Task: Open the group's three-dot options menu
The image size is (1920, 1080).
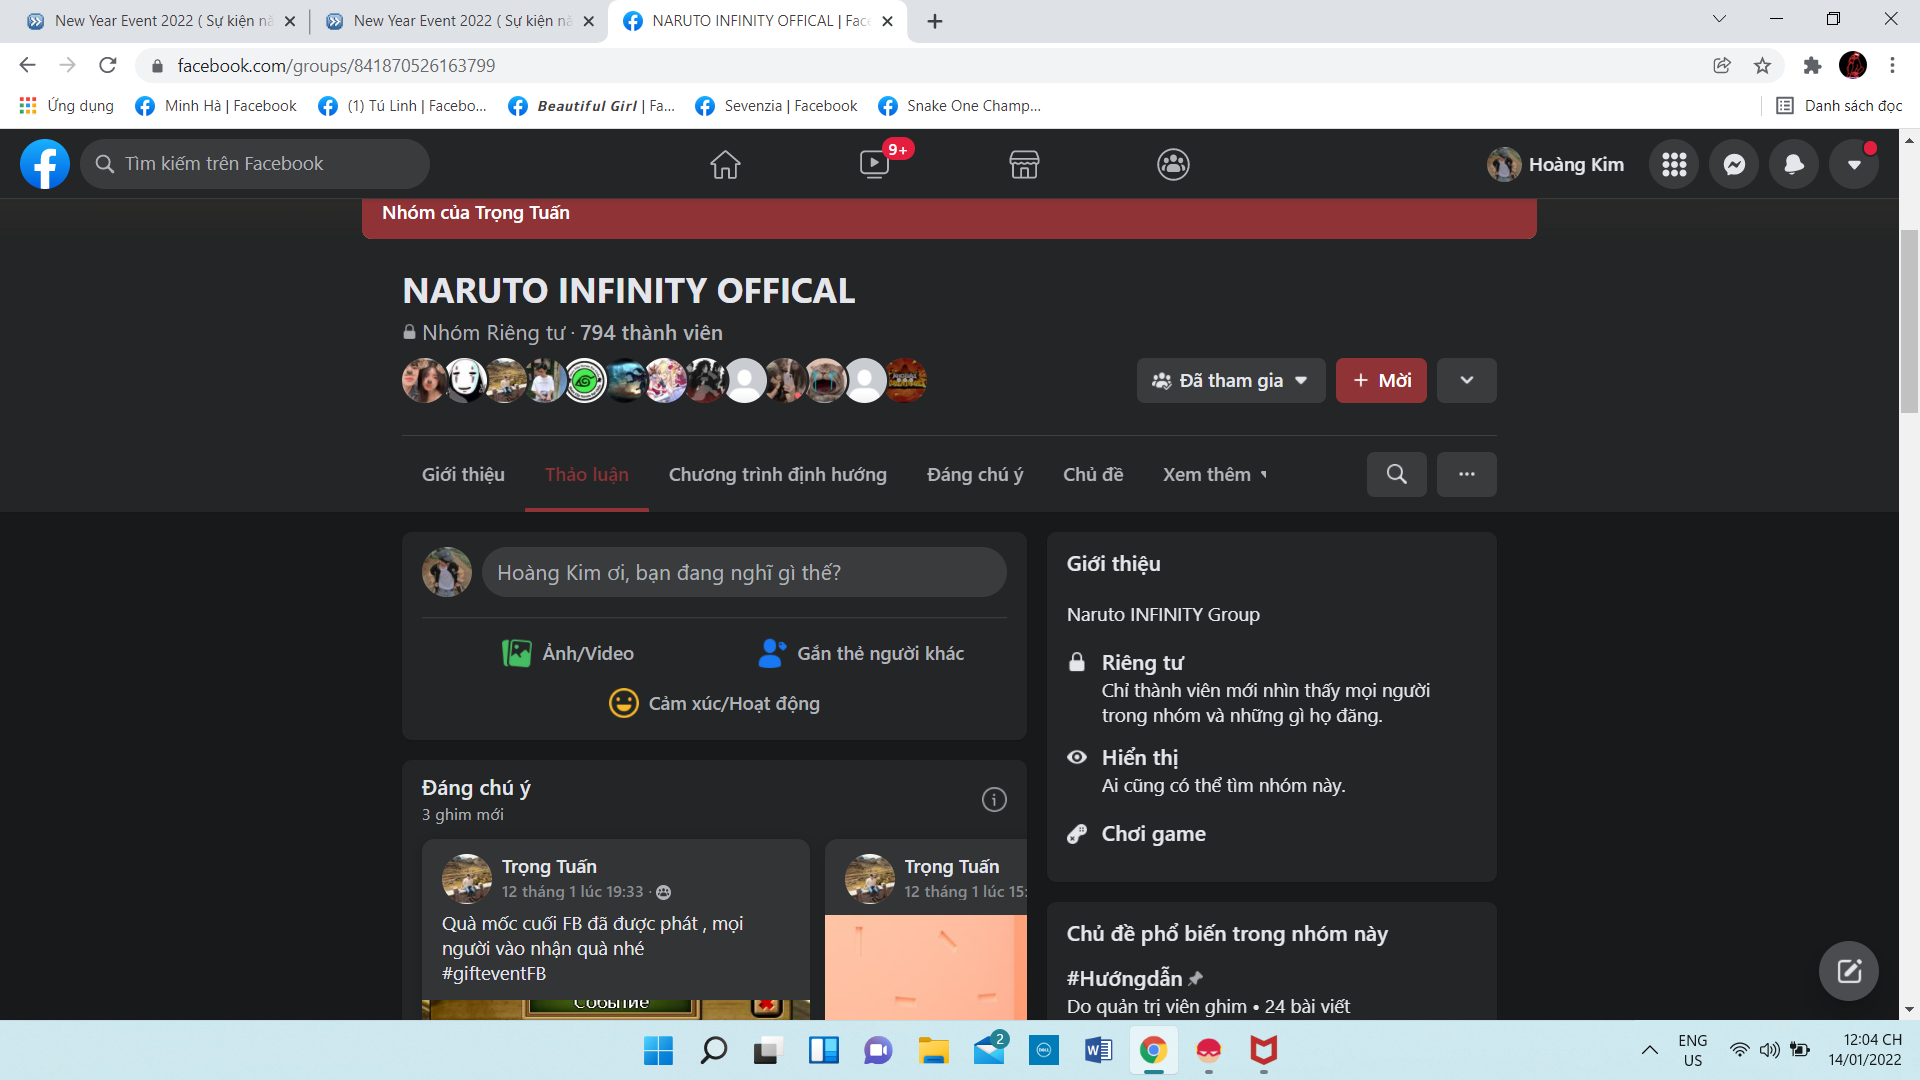Action: [x=1466, y=474]
